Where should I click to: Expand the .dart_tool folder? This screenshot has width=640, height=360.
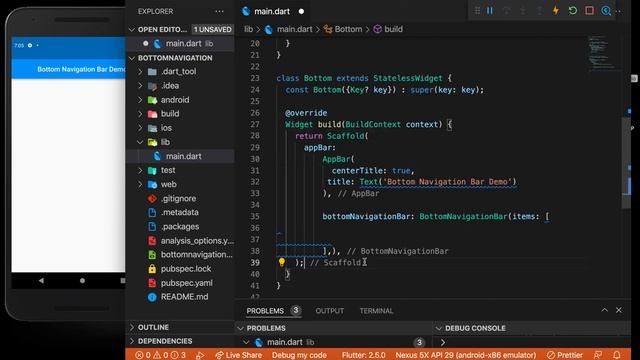pos(140,71)
